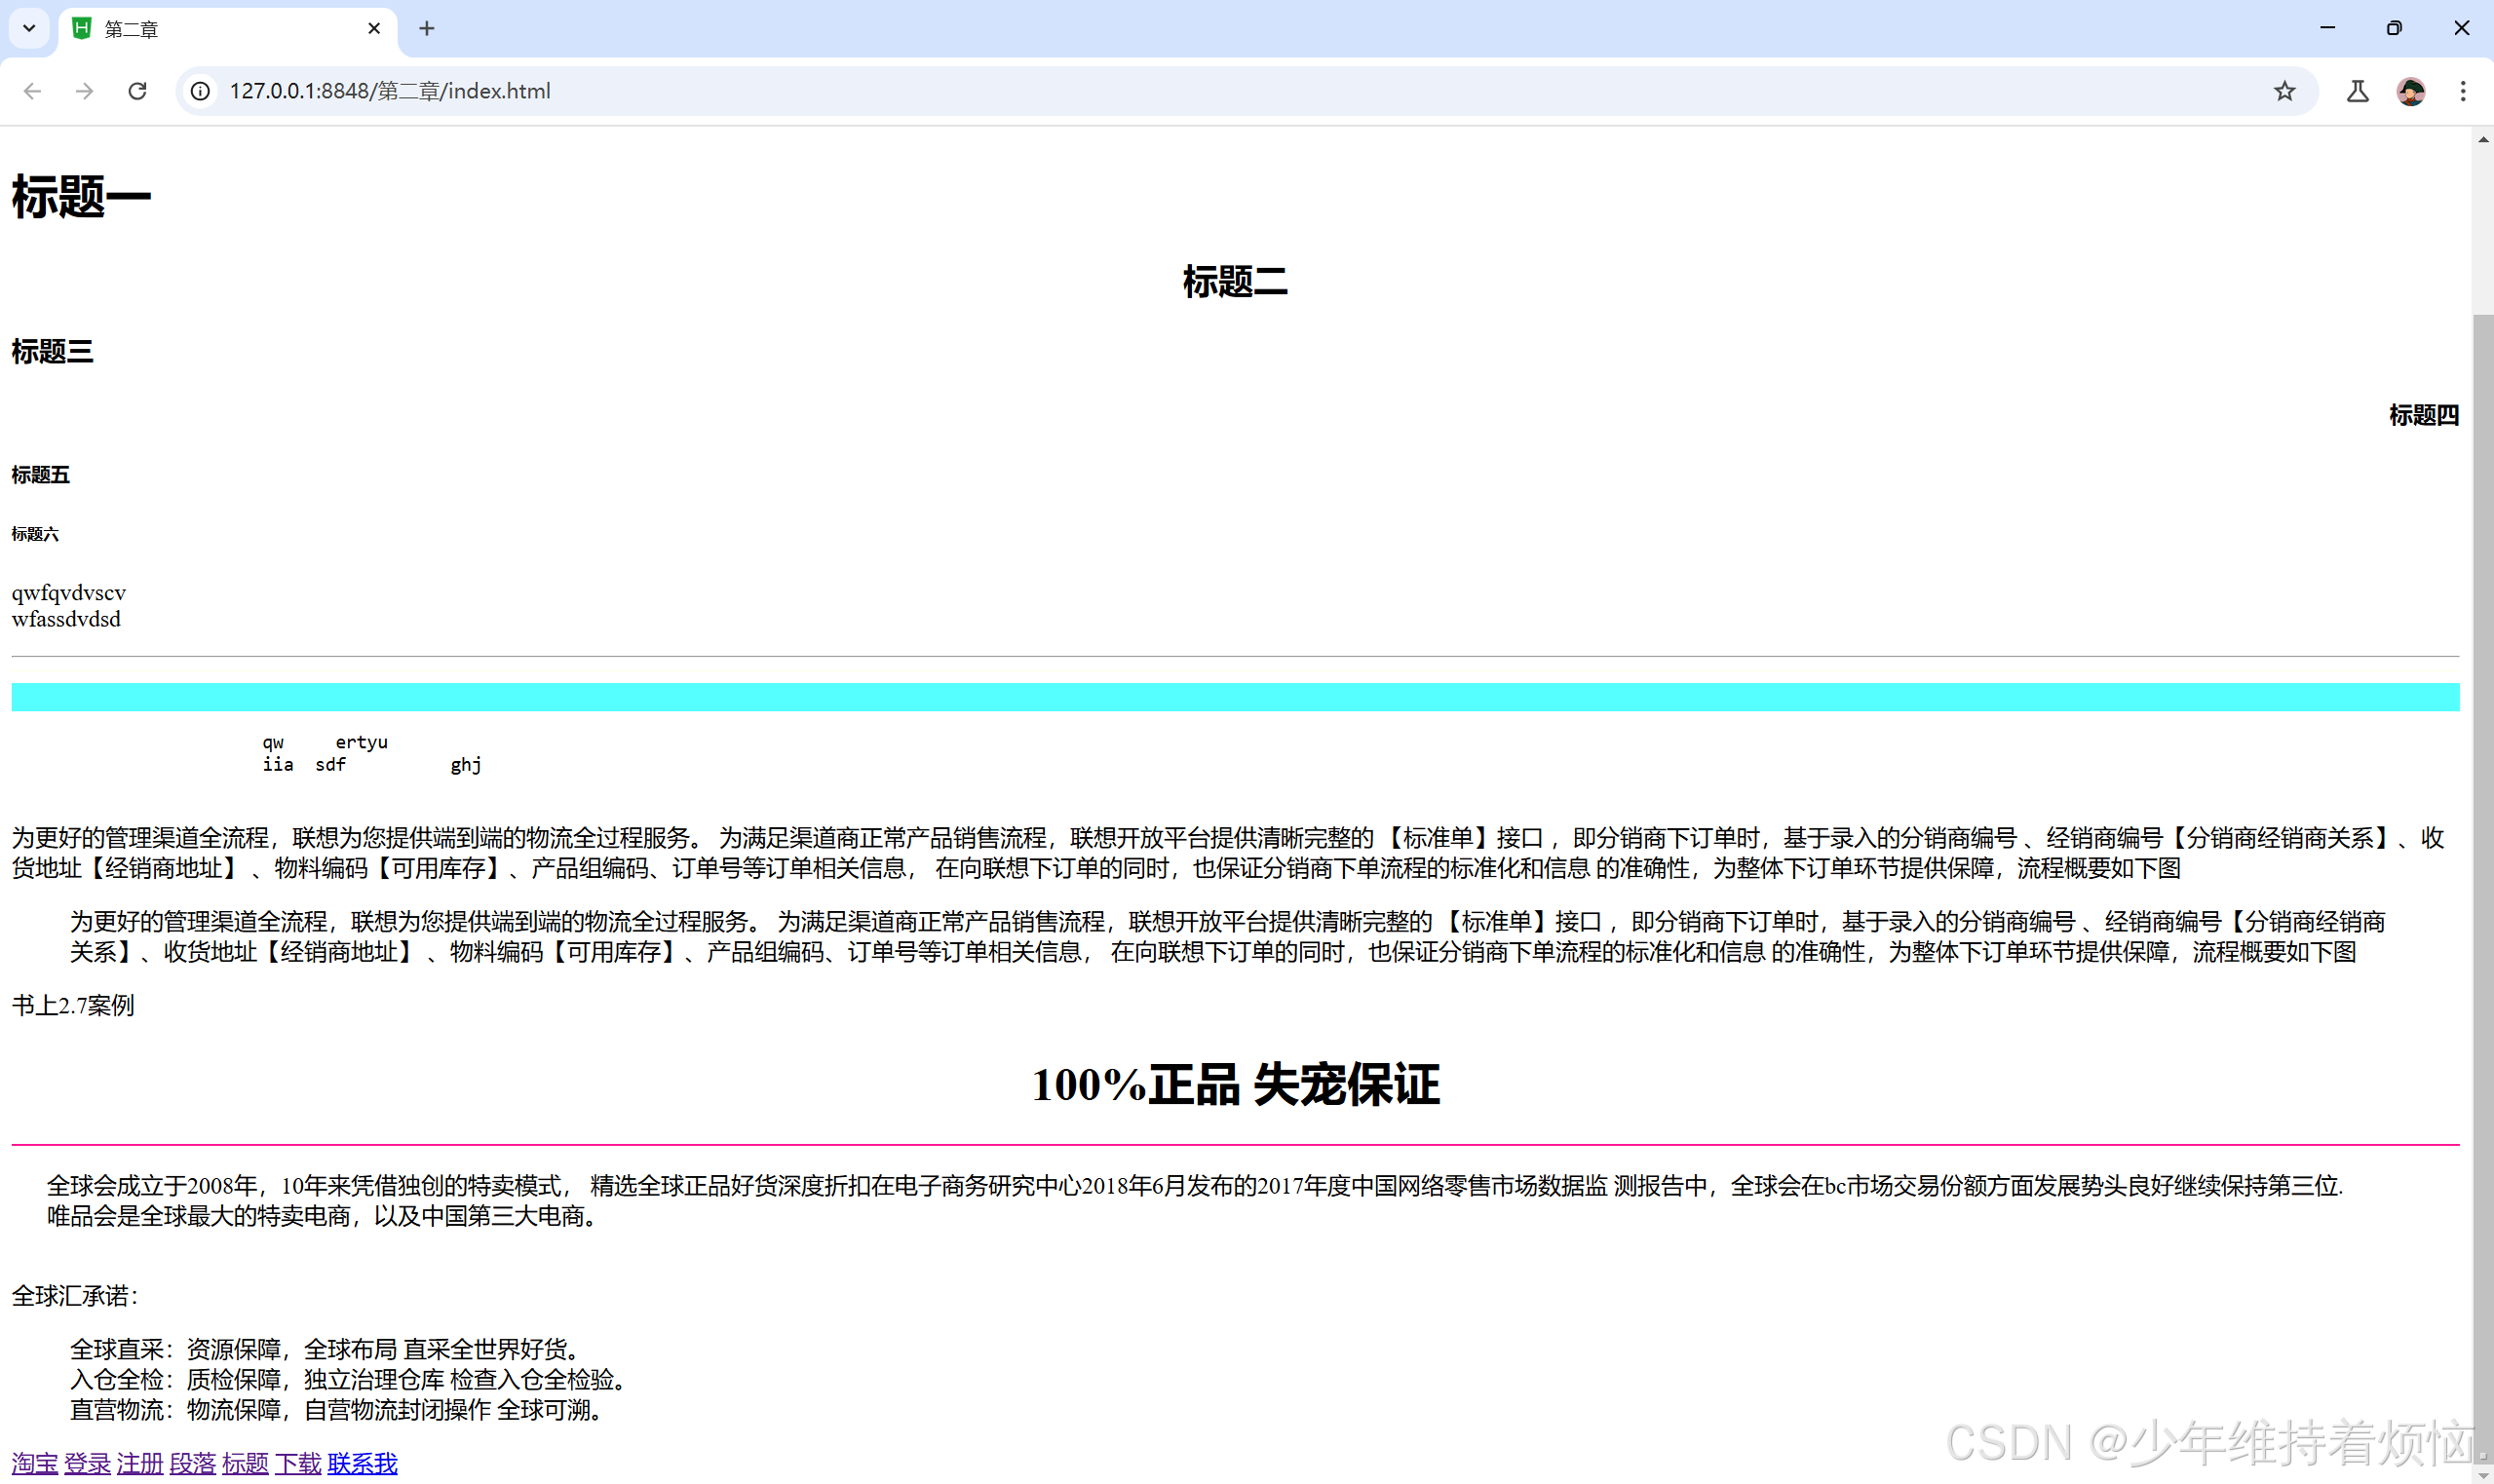Open a new tab with plus
The width and height of the screenshot is (2494, 1484).
point(427,29)
